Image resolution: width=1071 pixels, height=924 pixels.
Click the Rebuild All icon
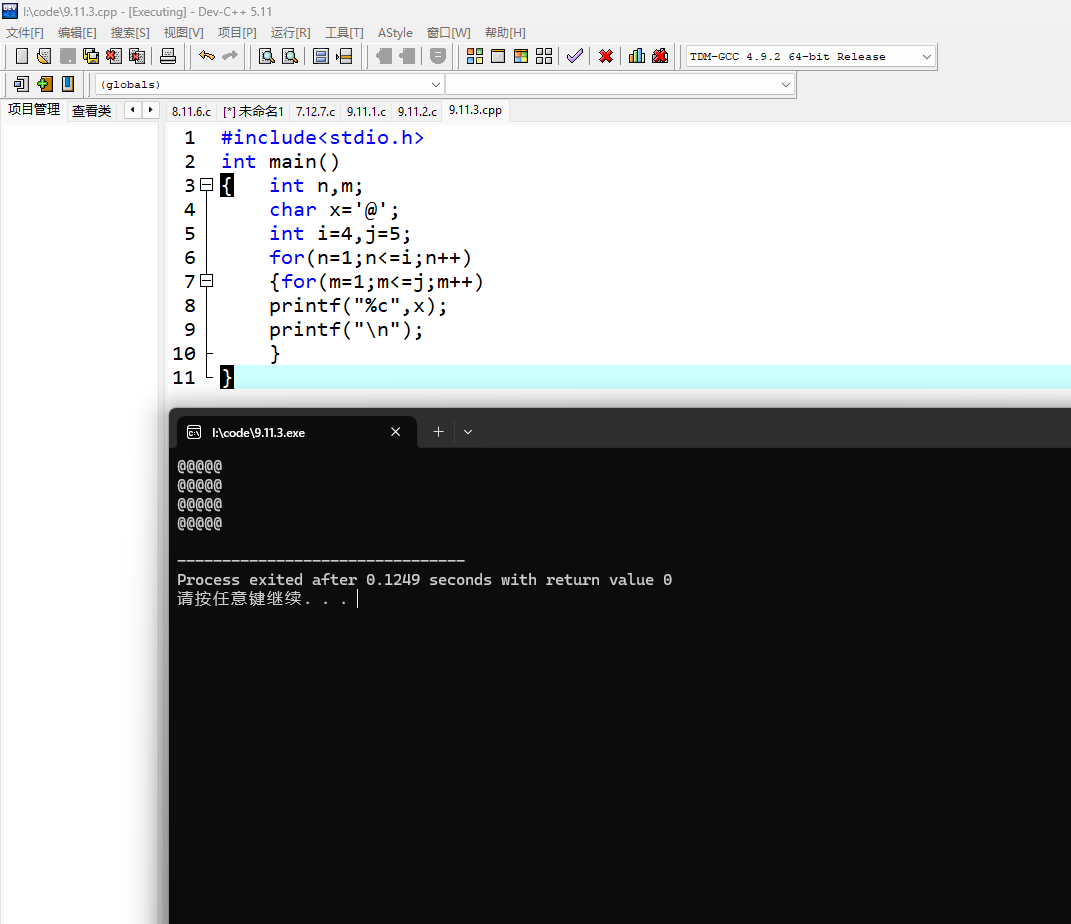[x=544, y=56]
